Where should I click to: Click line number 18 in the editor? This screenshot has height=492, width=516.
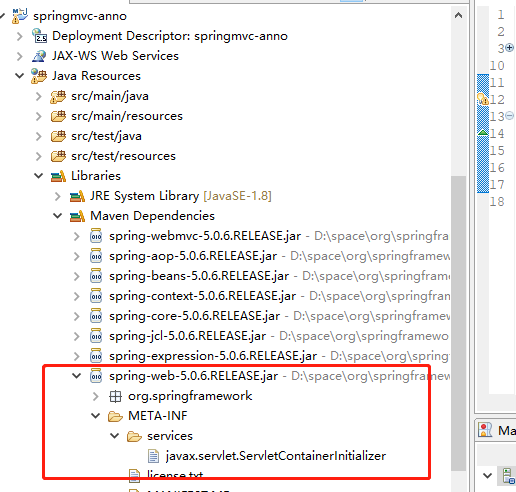coord(497,202)
